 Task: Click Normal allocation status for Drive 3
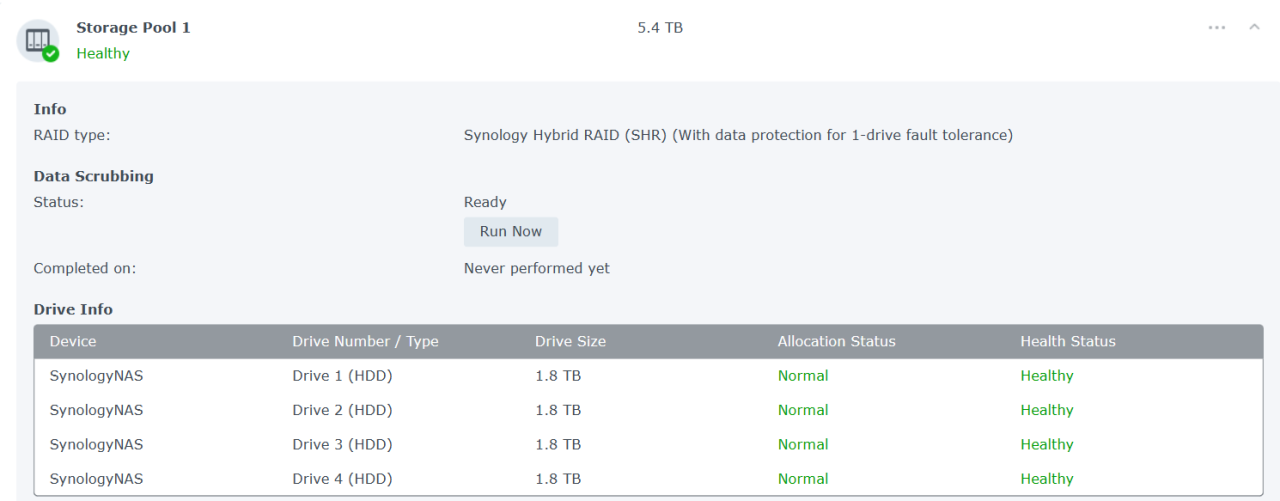tap(803, 445)
